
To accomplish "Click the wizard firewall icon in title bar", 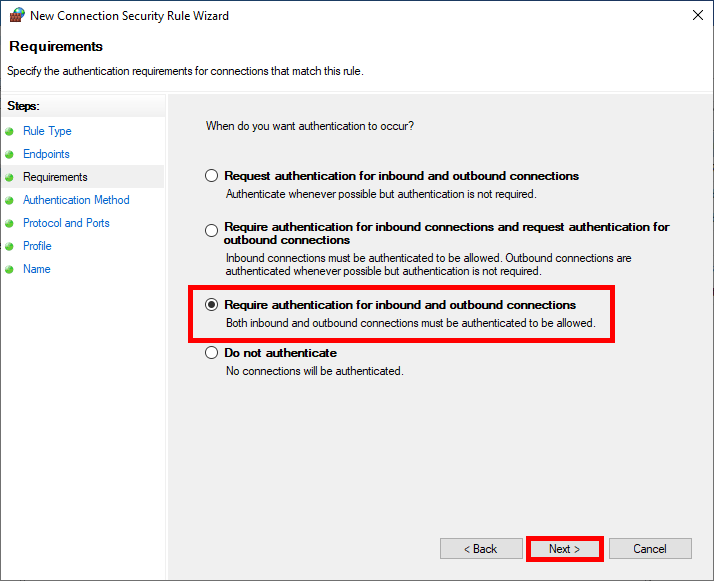I will [17, 15].
